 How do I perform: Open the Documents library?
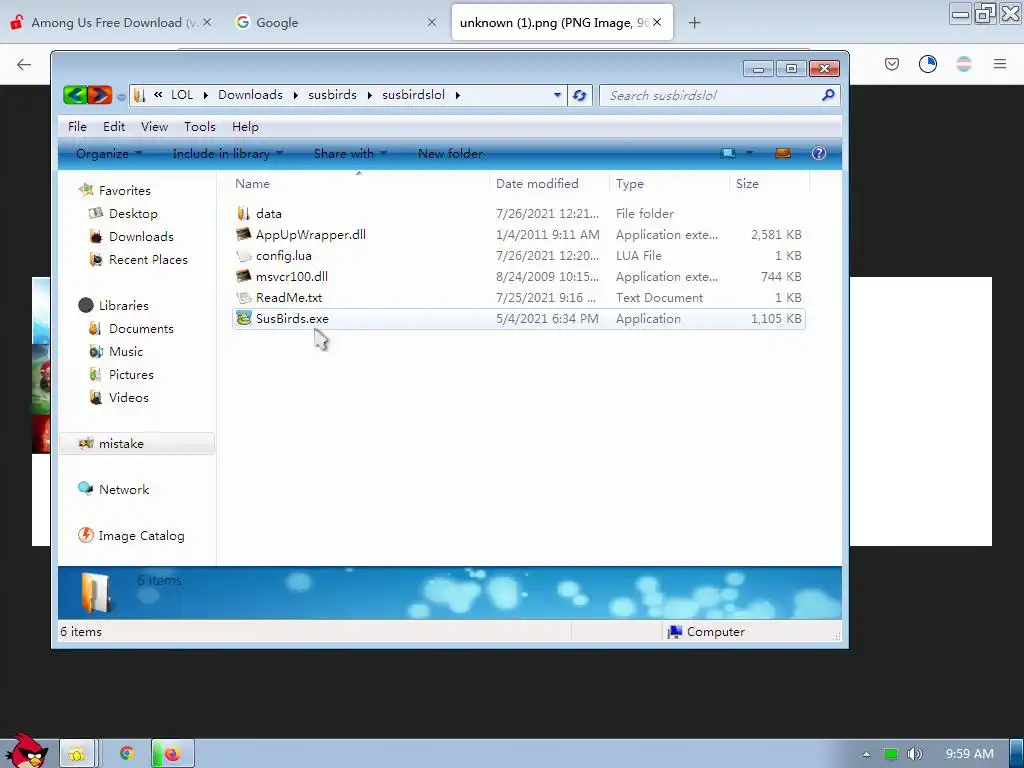(x=141, y=328)
